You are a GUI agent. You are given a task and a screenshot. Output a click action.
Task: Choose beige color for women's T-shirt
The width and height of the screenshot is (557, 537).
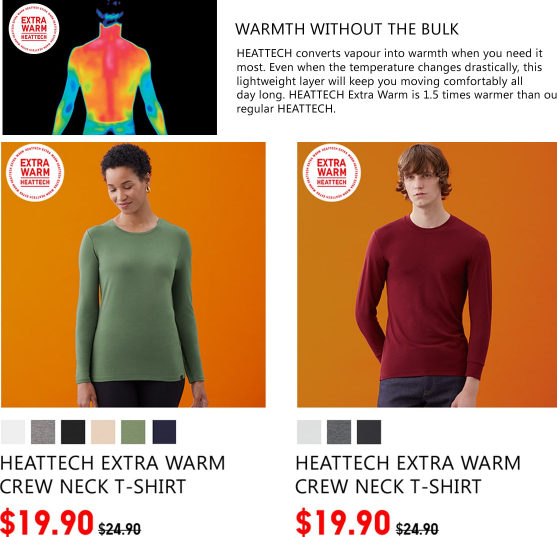coord(103,432)
